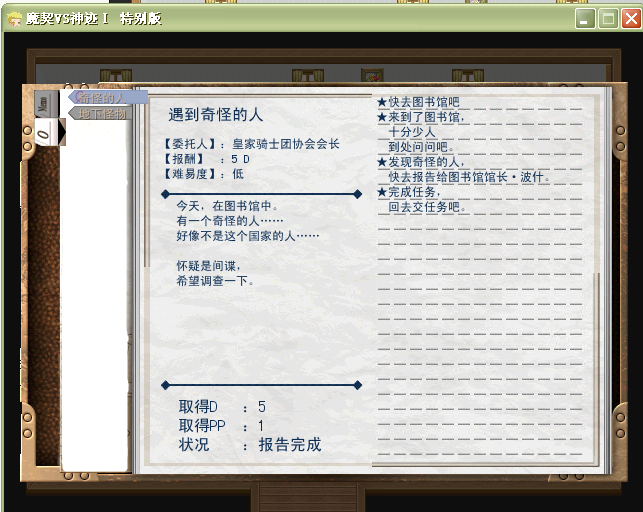643x512 pixels.
Task: Select the 奇怪的人 quest tab
Action: 108,98
